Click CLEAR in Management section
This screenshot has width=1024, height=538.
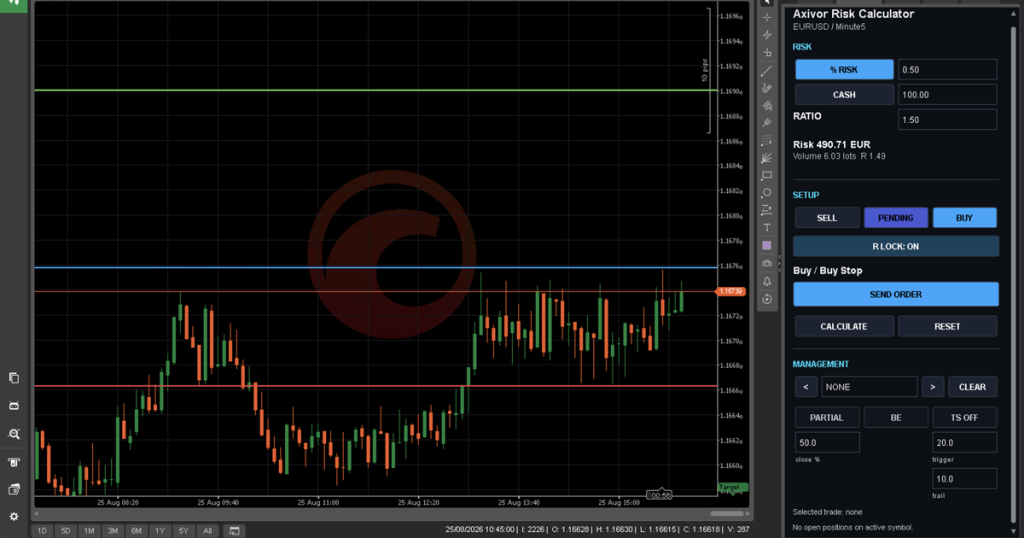tap(972, 387)
